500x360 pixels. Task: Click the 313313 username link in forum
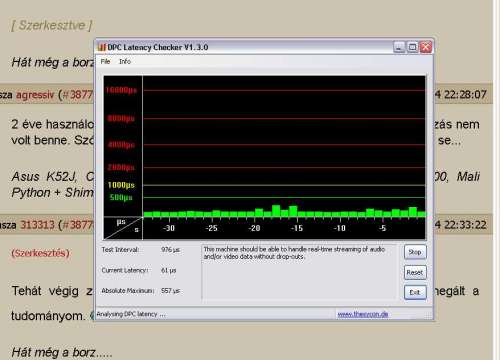point(37,225)
